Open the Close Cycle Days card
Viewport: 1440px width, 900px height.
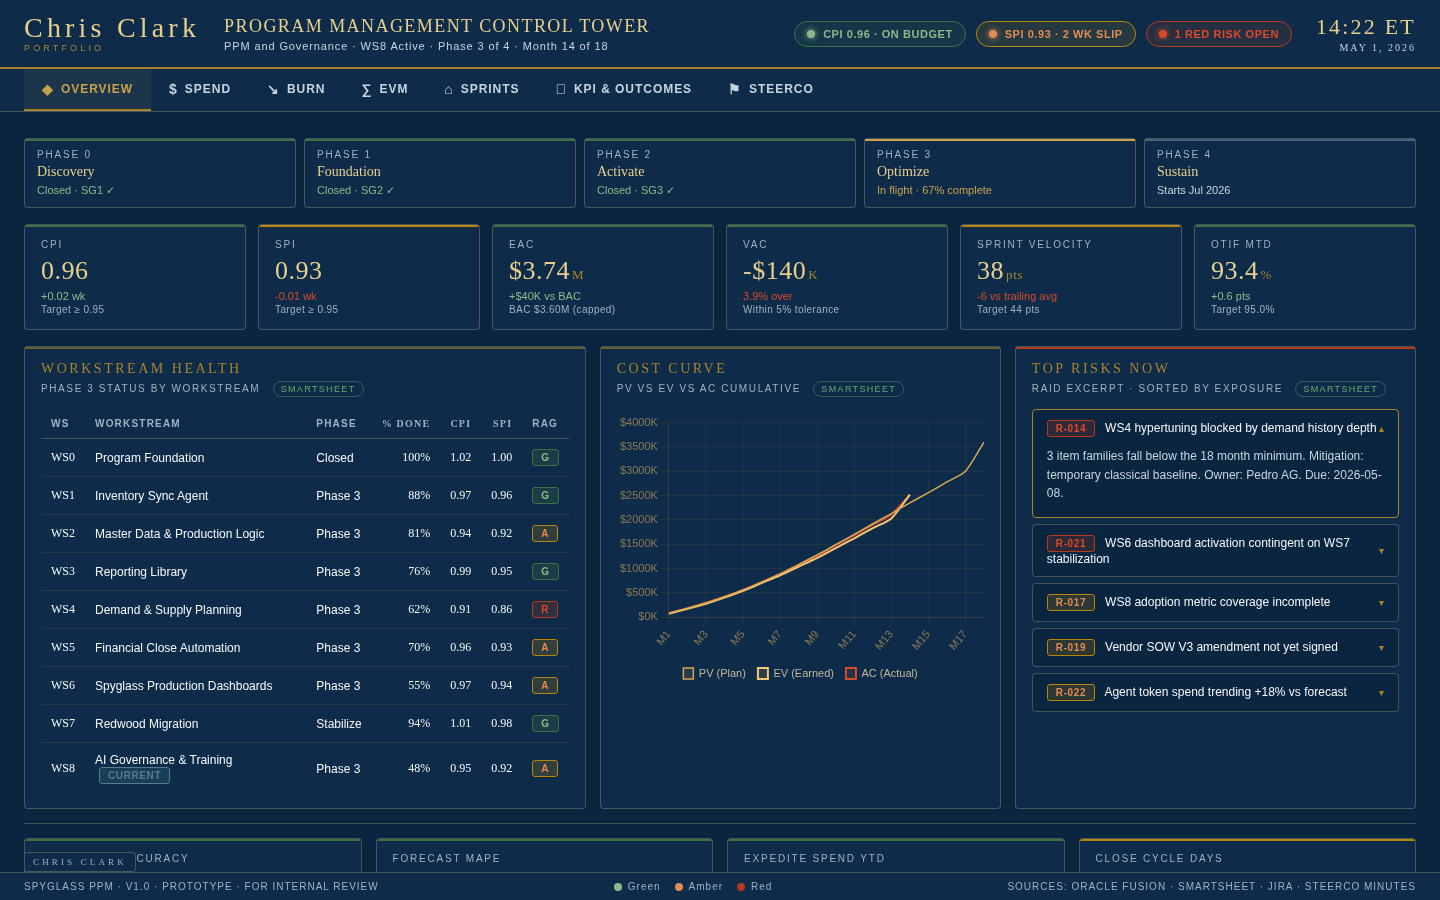point(1247,856)
